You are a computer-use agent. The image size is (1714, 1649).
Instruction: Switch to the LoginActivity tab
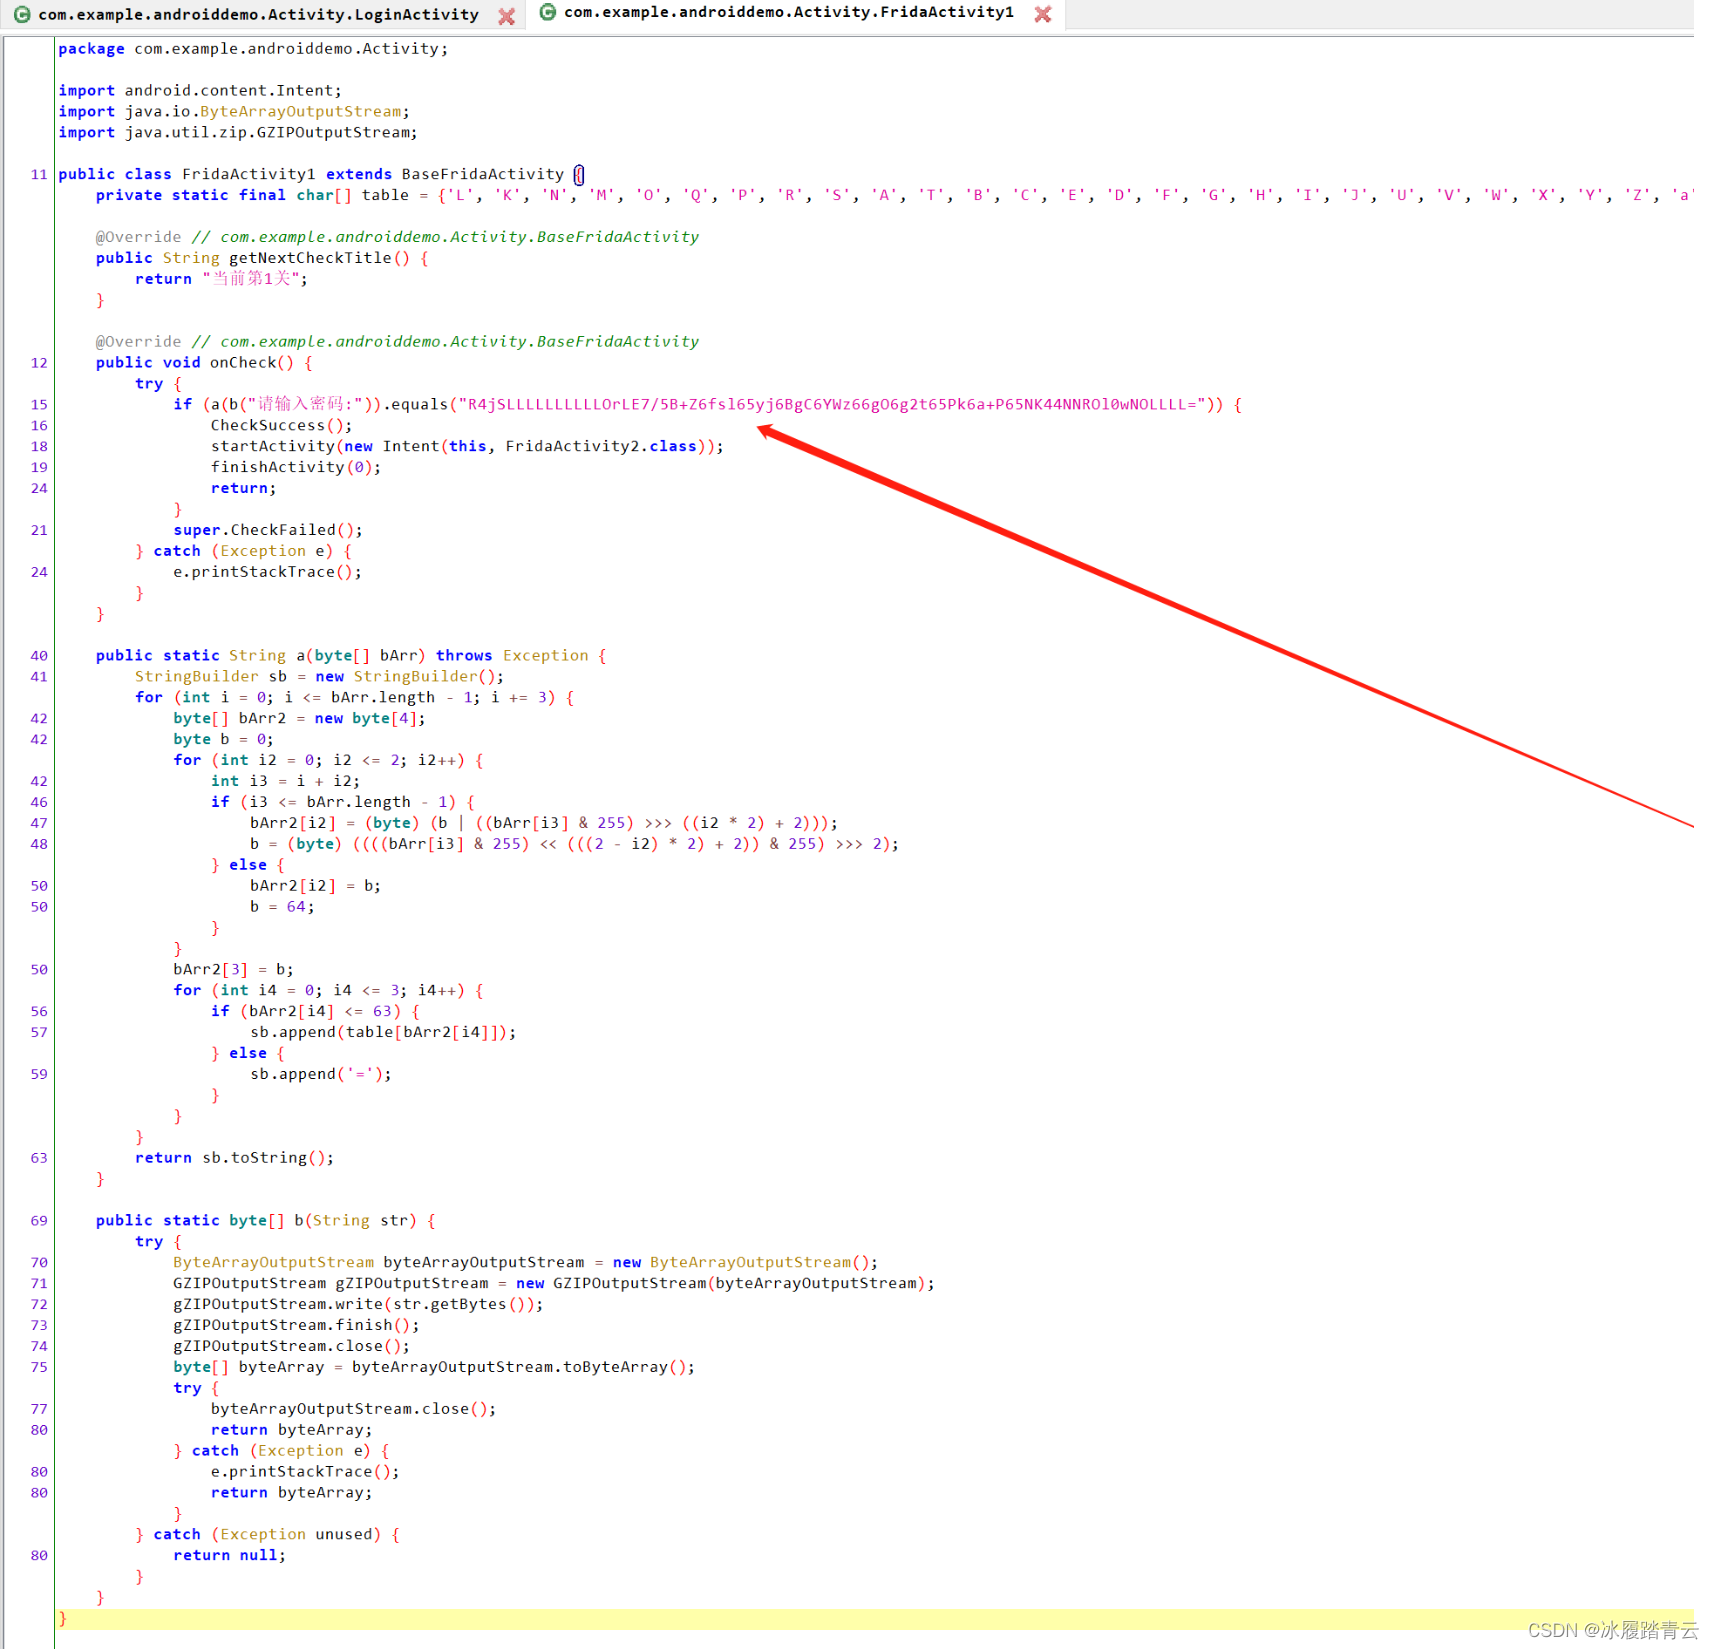[258, 15]
